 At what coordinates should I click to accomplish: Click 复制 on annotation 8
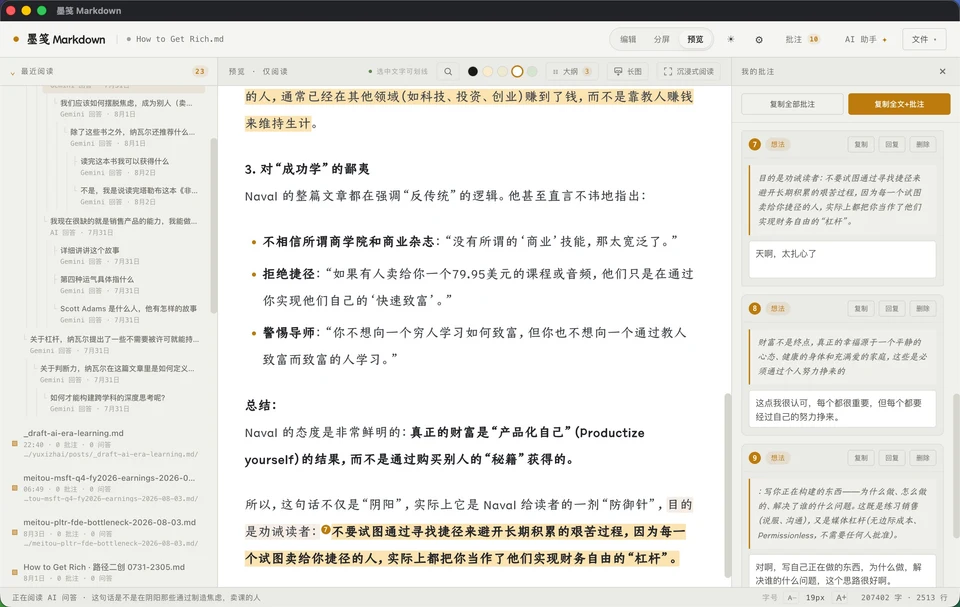coord(861,309)
